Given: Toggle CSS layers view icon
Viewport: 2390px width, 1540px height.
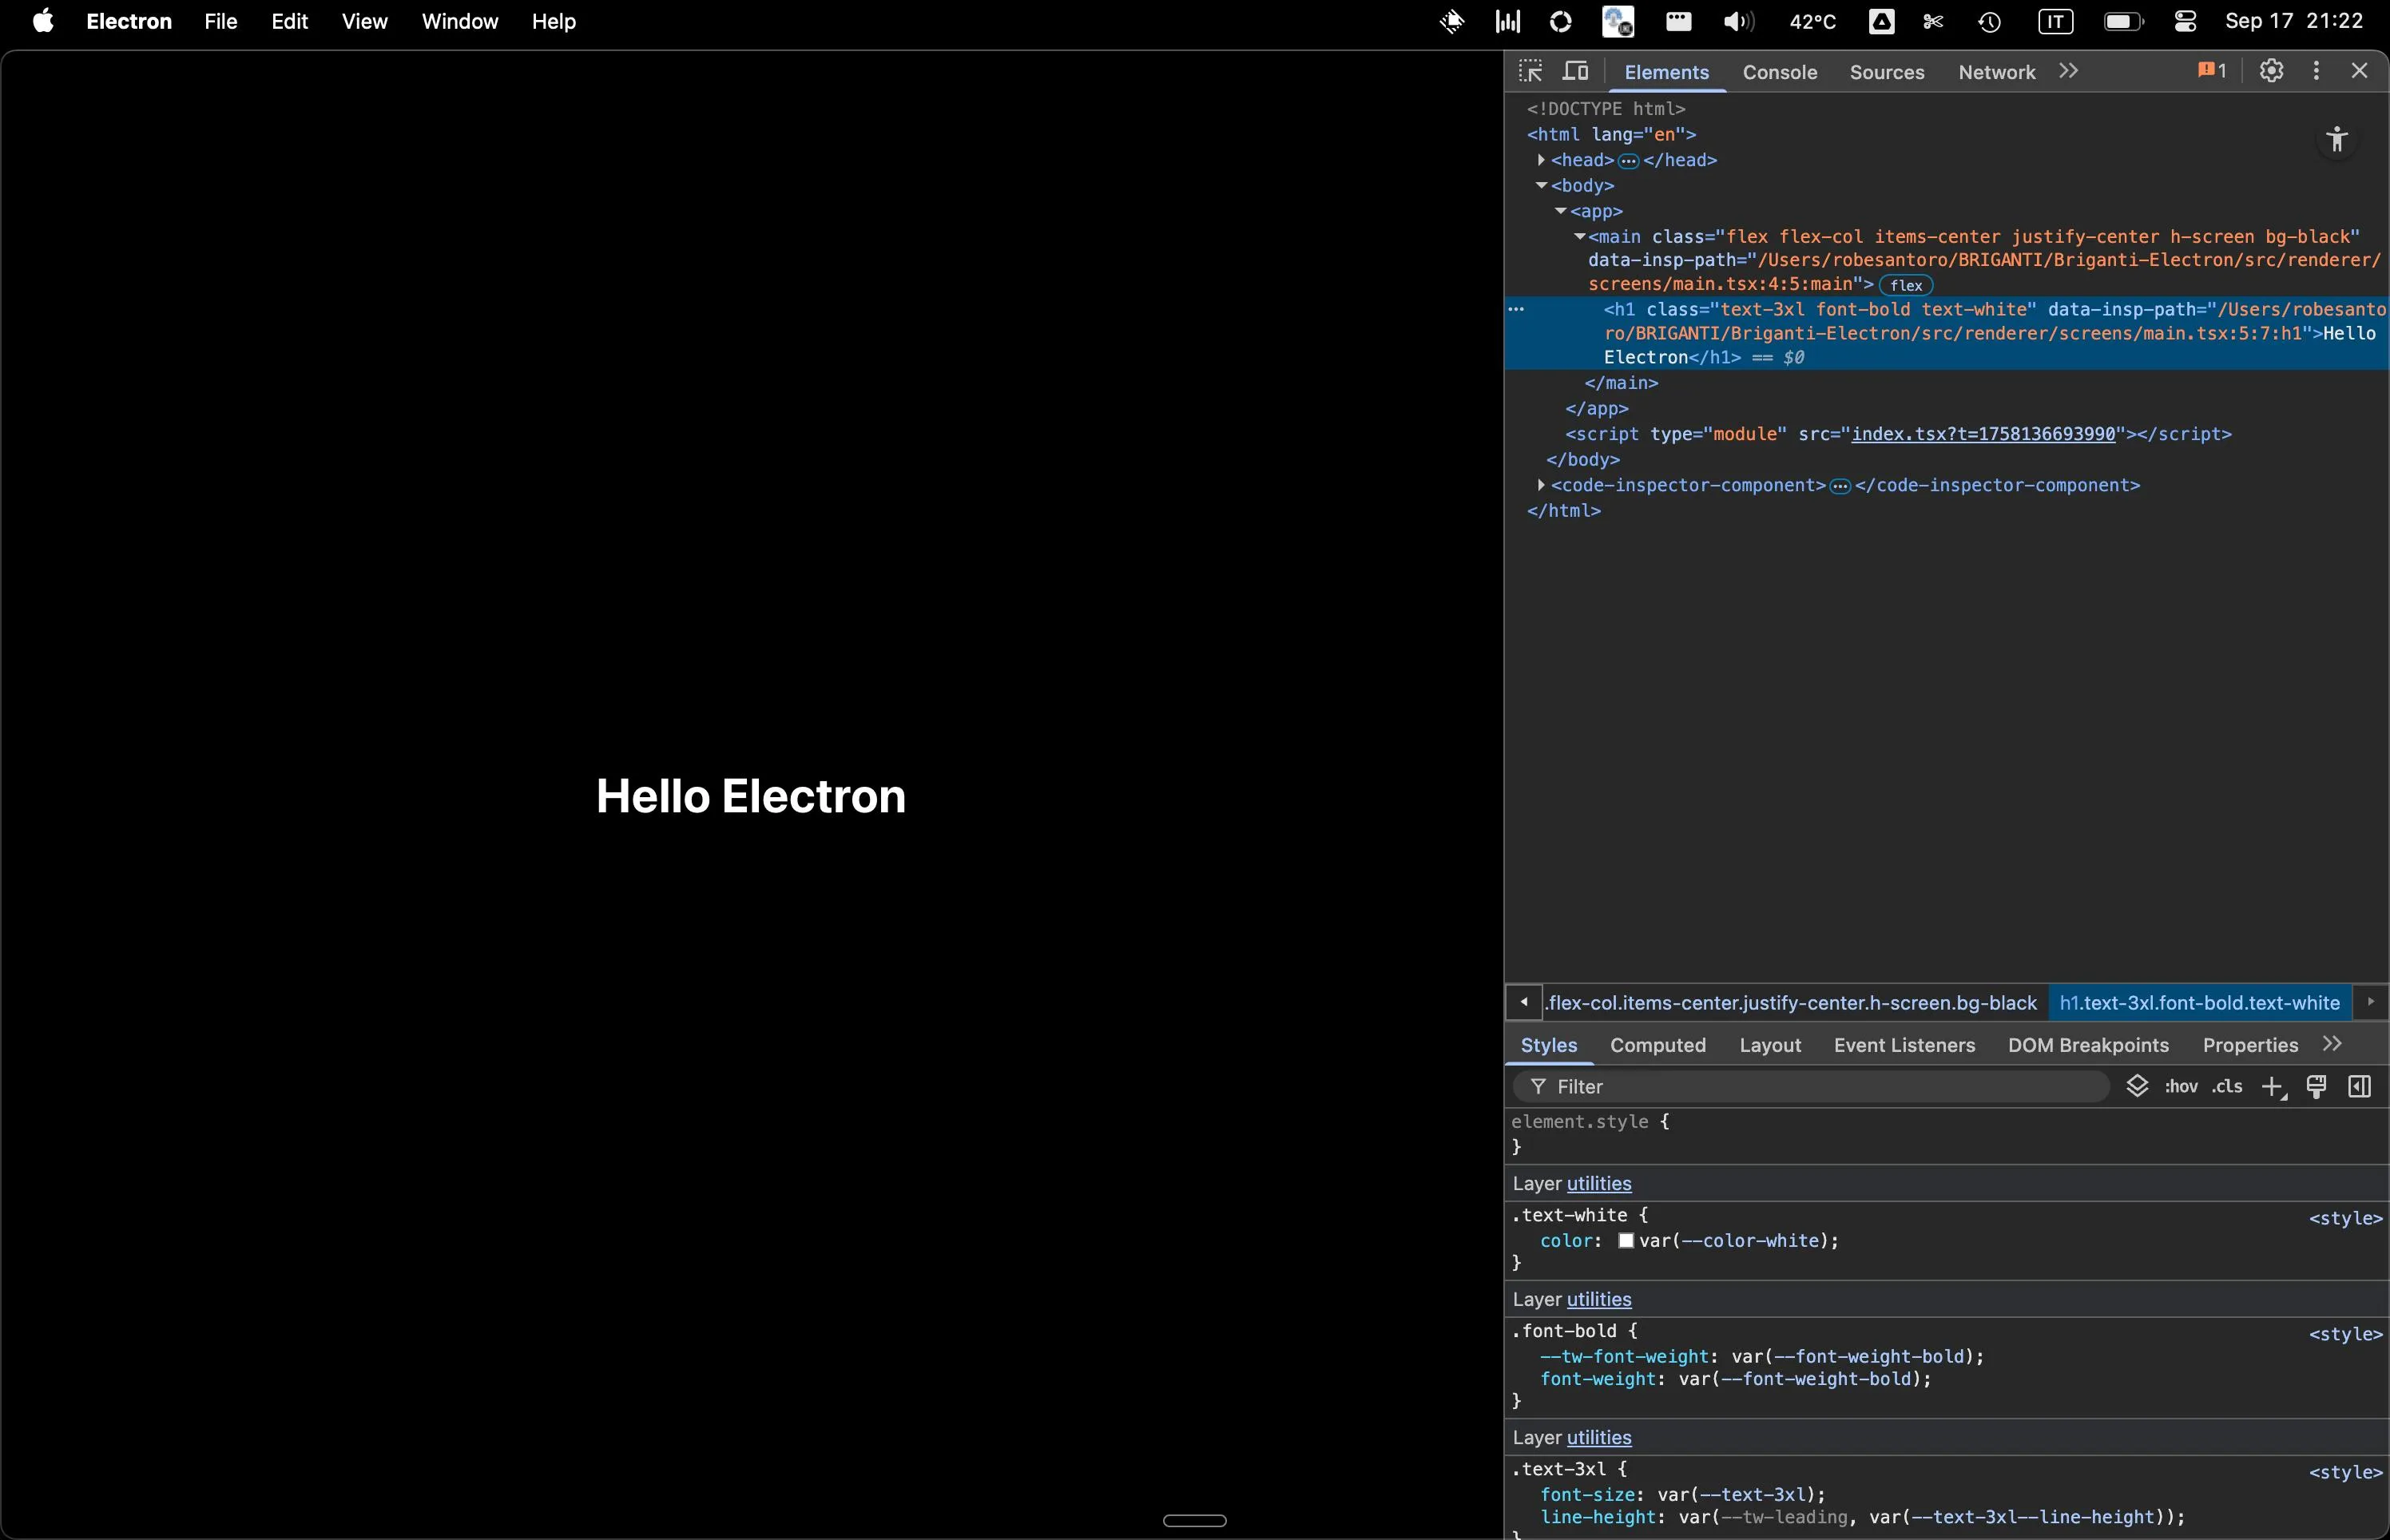Looking at the screenshot, I should [x=2137, y=1086].
